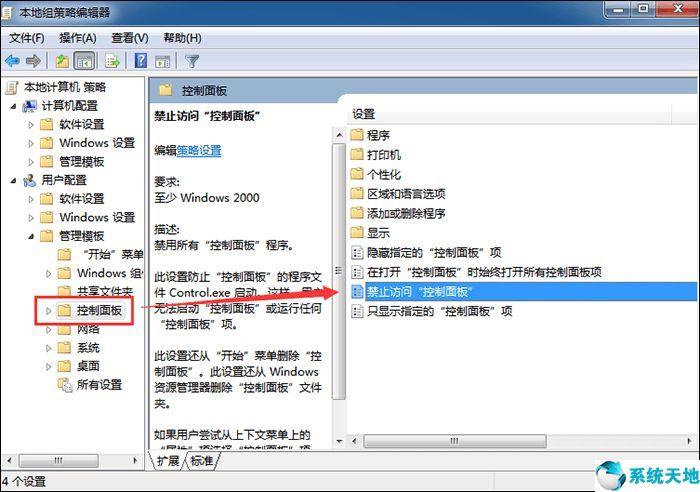Collapse the 用户配置 tree node
This screenshot has height=492, width=700.
pyautogui.click(x=13, y=180)
